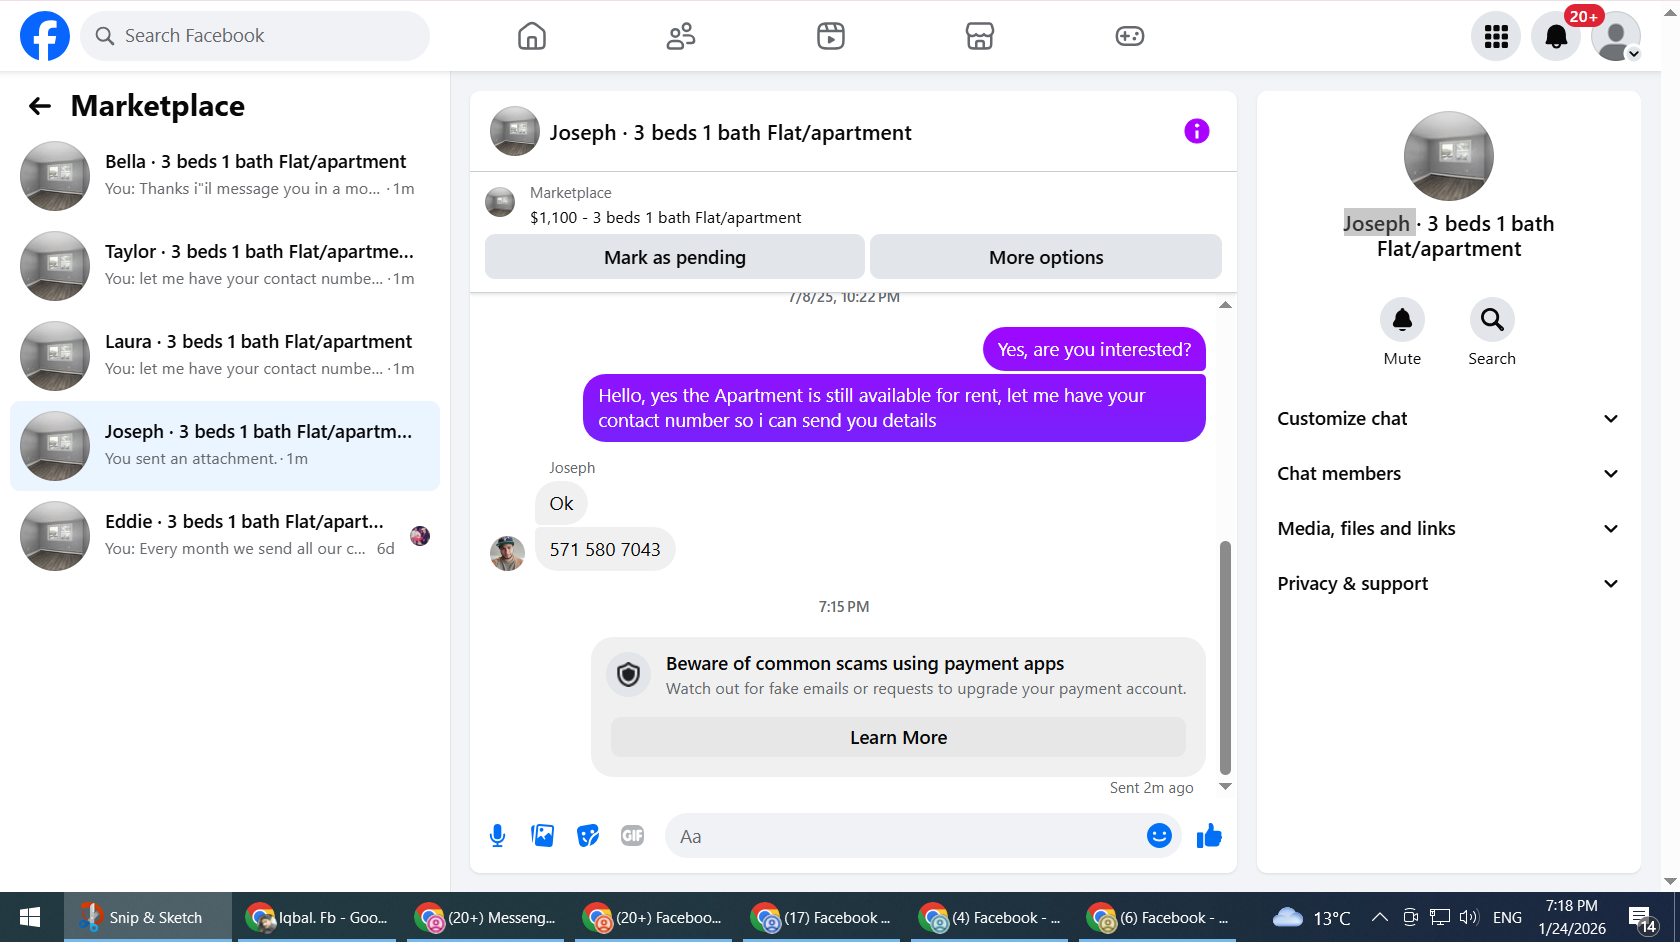Click the Search Facebook field

(255, 36)
